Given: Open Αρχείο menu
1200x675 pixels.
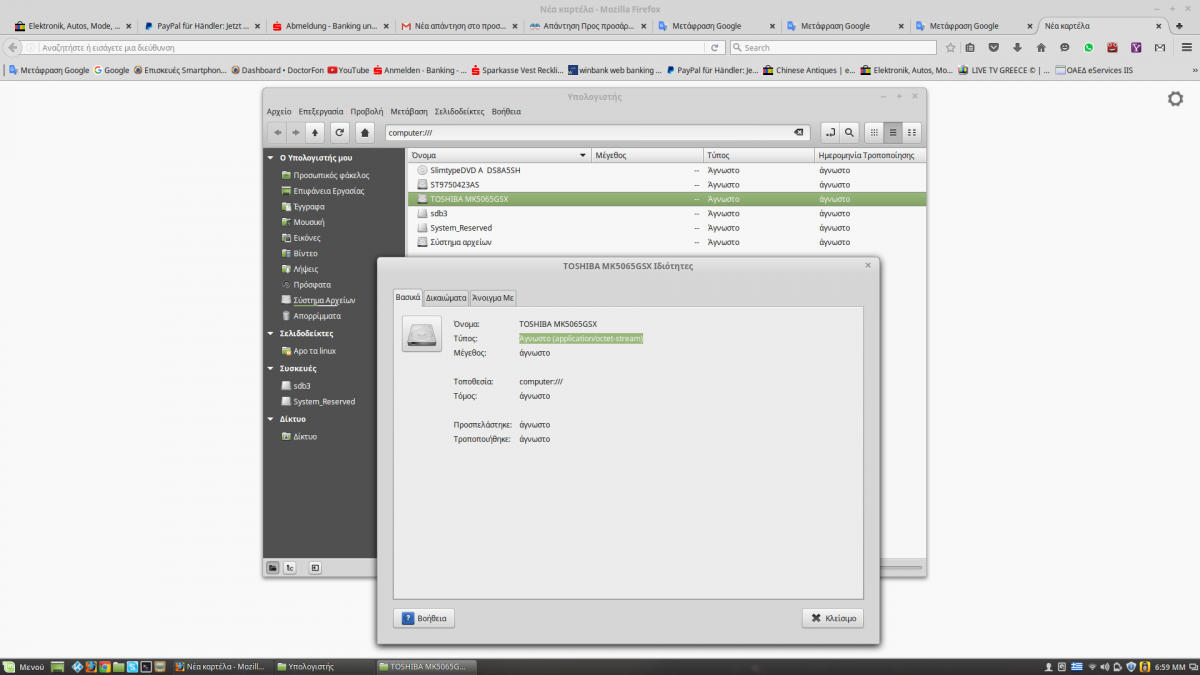Looking at the screenshot, I should [x=279, y=112].
